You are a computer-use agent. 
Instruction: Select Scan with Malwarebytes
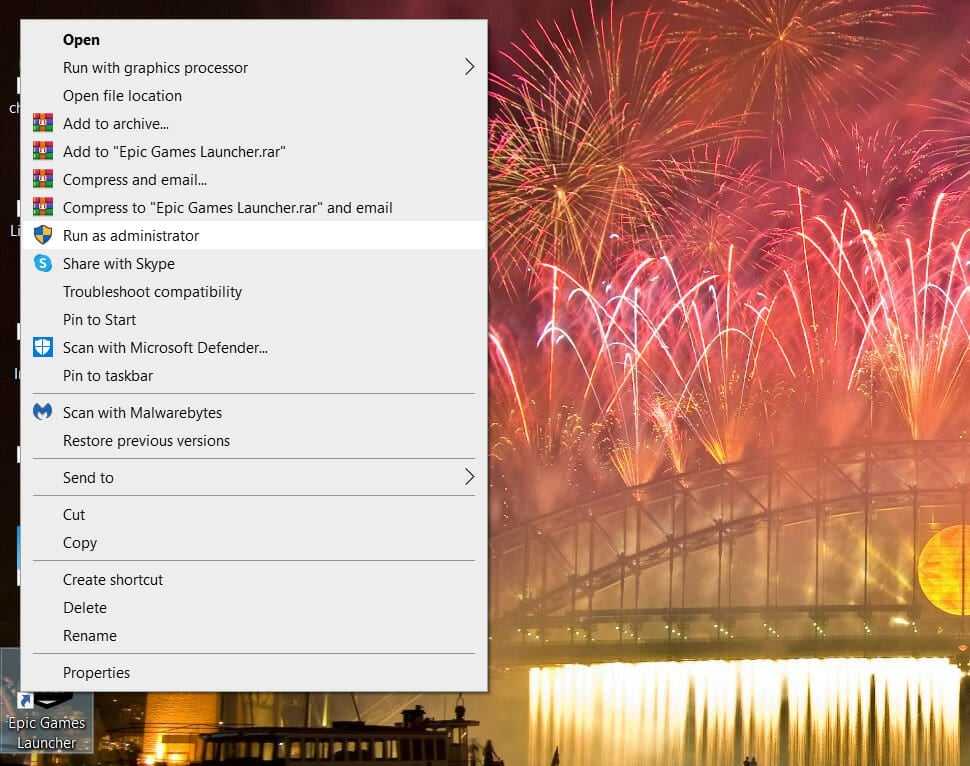[x=254, y=413]
